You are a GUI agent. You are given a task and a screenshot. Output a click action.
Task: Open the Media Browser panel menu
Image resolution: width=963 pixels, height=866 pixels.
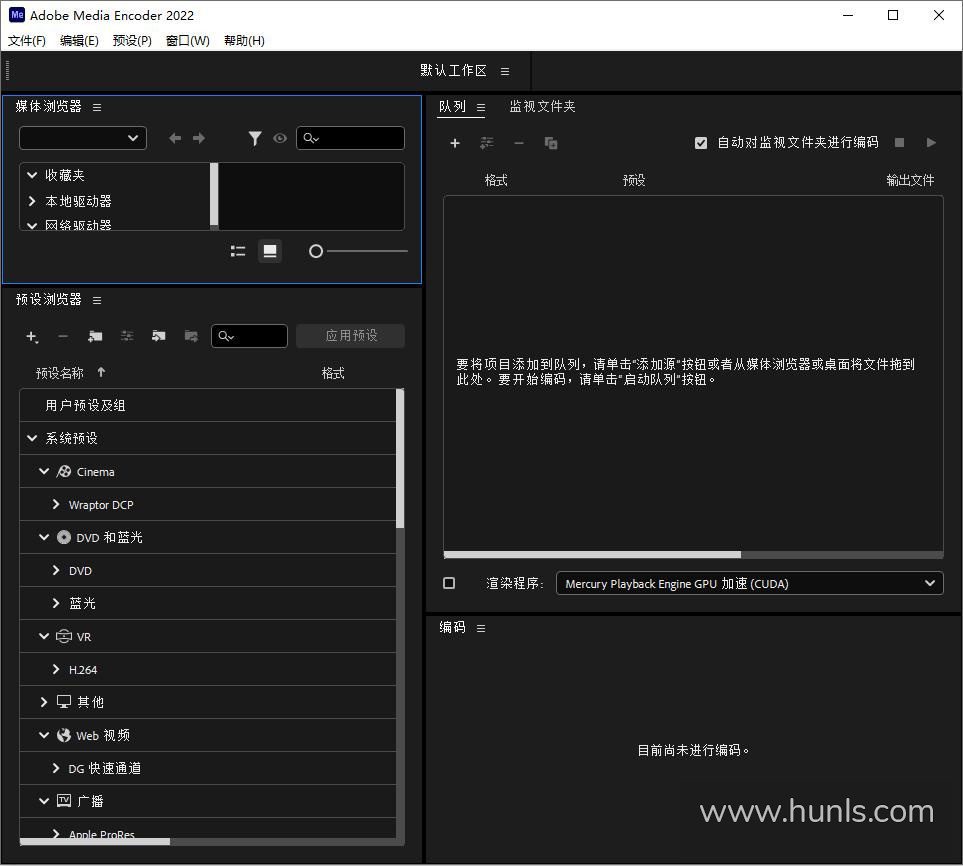(97, 107)
